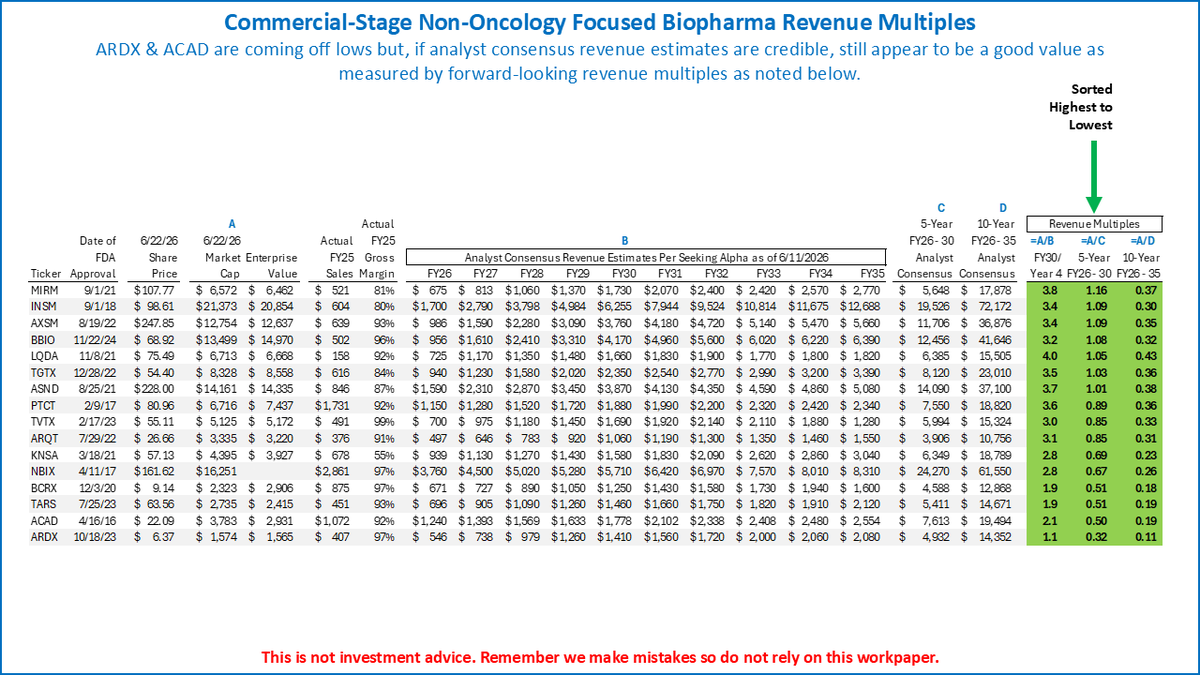Click LQDA 10-year multiple "0.43"
The image size is (1200, 675).
tap(1144, 355)
